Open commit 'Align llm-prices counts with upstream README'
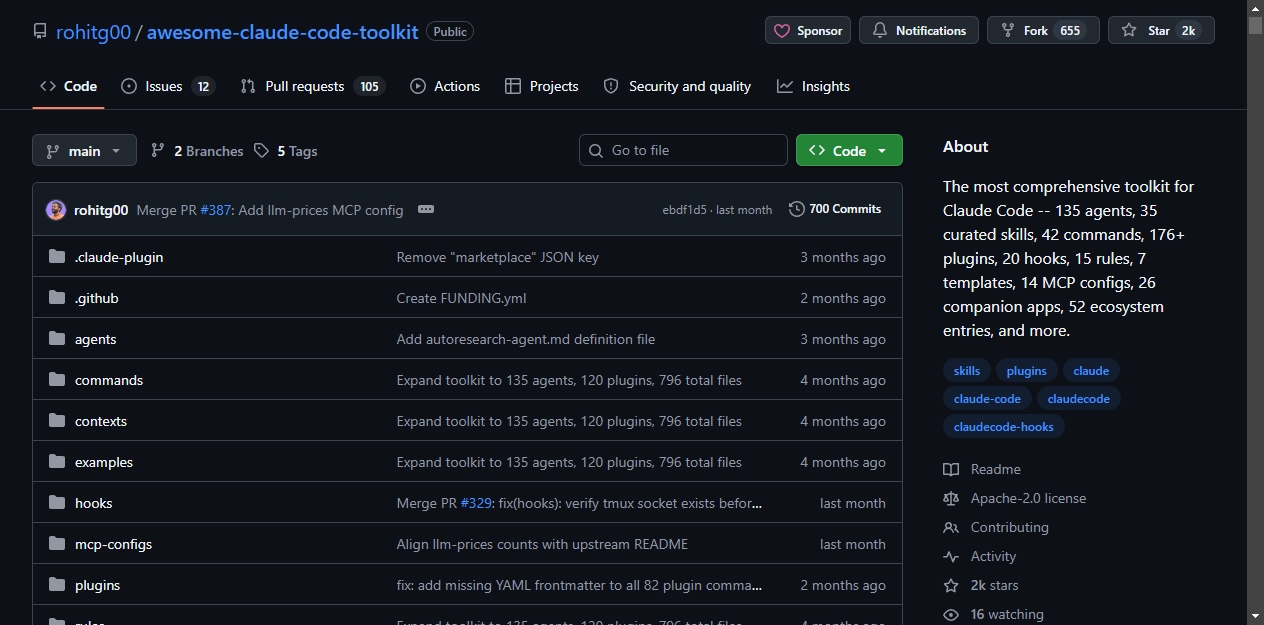The width and height of the screenshot is (1264, 625). pos(542,544)
